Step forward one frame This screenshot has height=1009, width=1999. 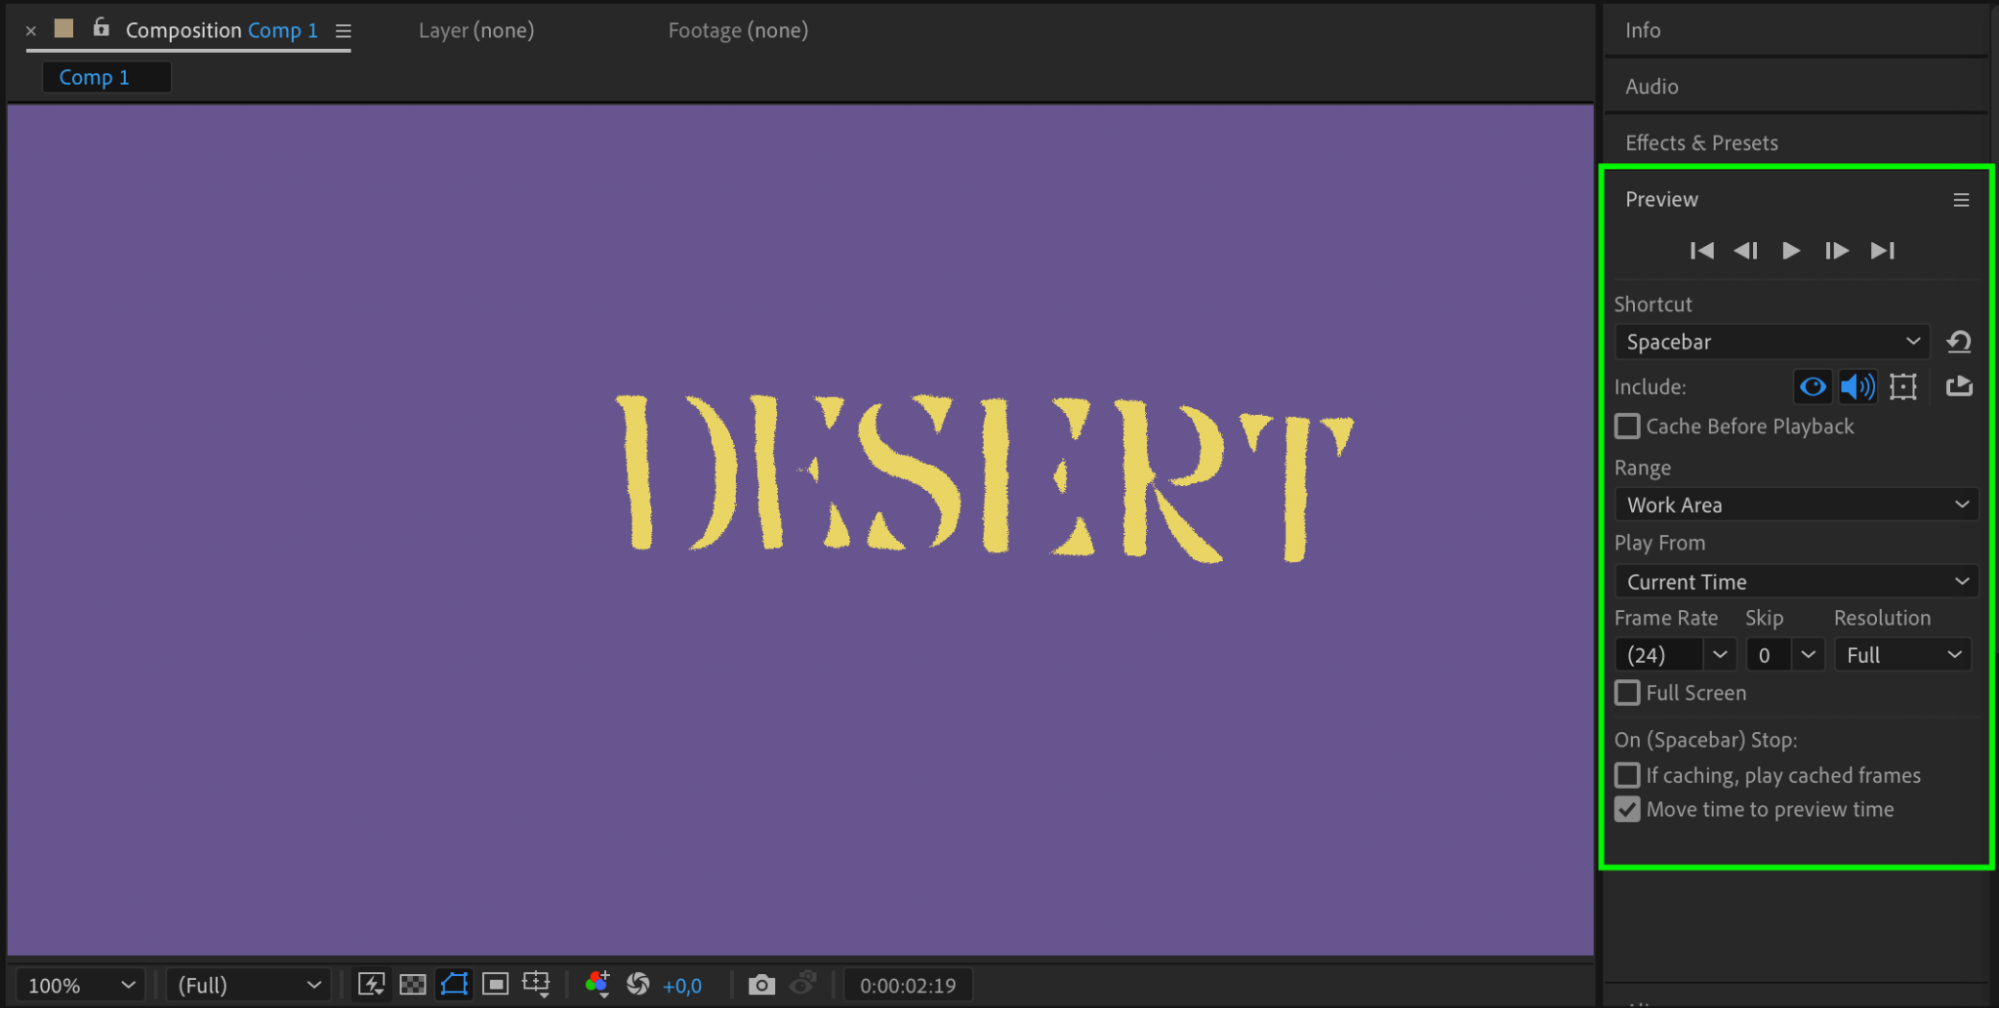(1836, 251)
